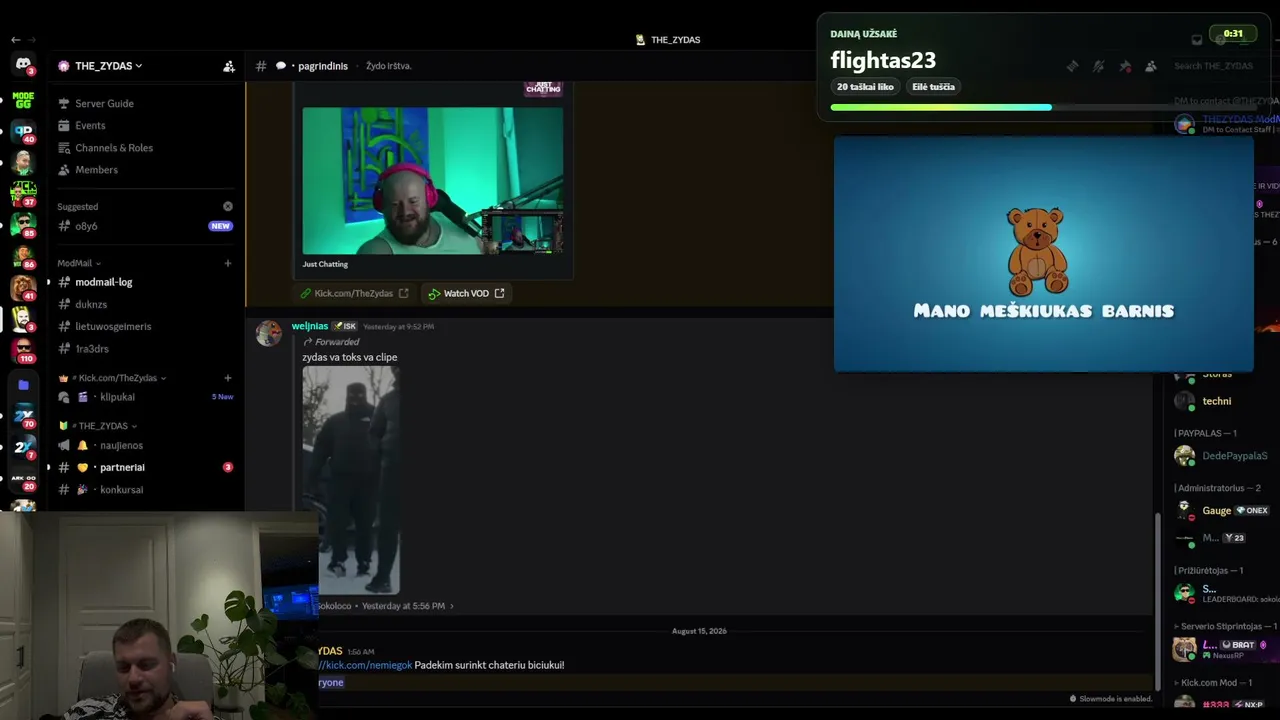Add a channel to ModMail category
This screenshot has height=720, width=1280.
(228, 263)
